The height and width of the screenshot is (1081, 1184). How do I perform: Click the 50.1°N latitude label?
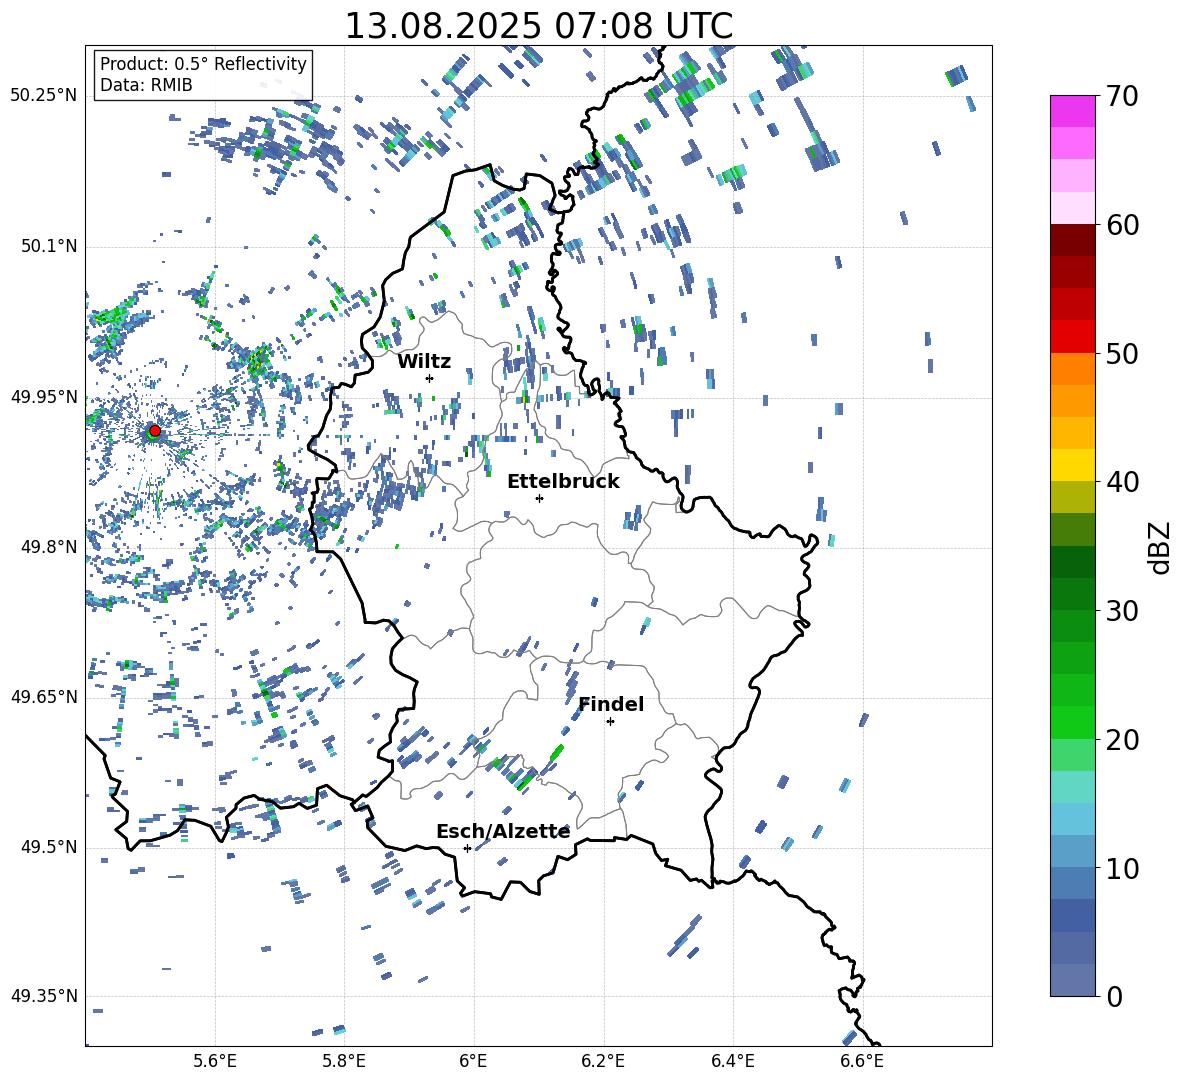pos(48,246)
